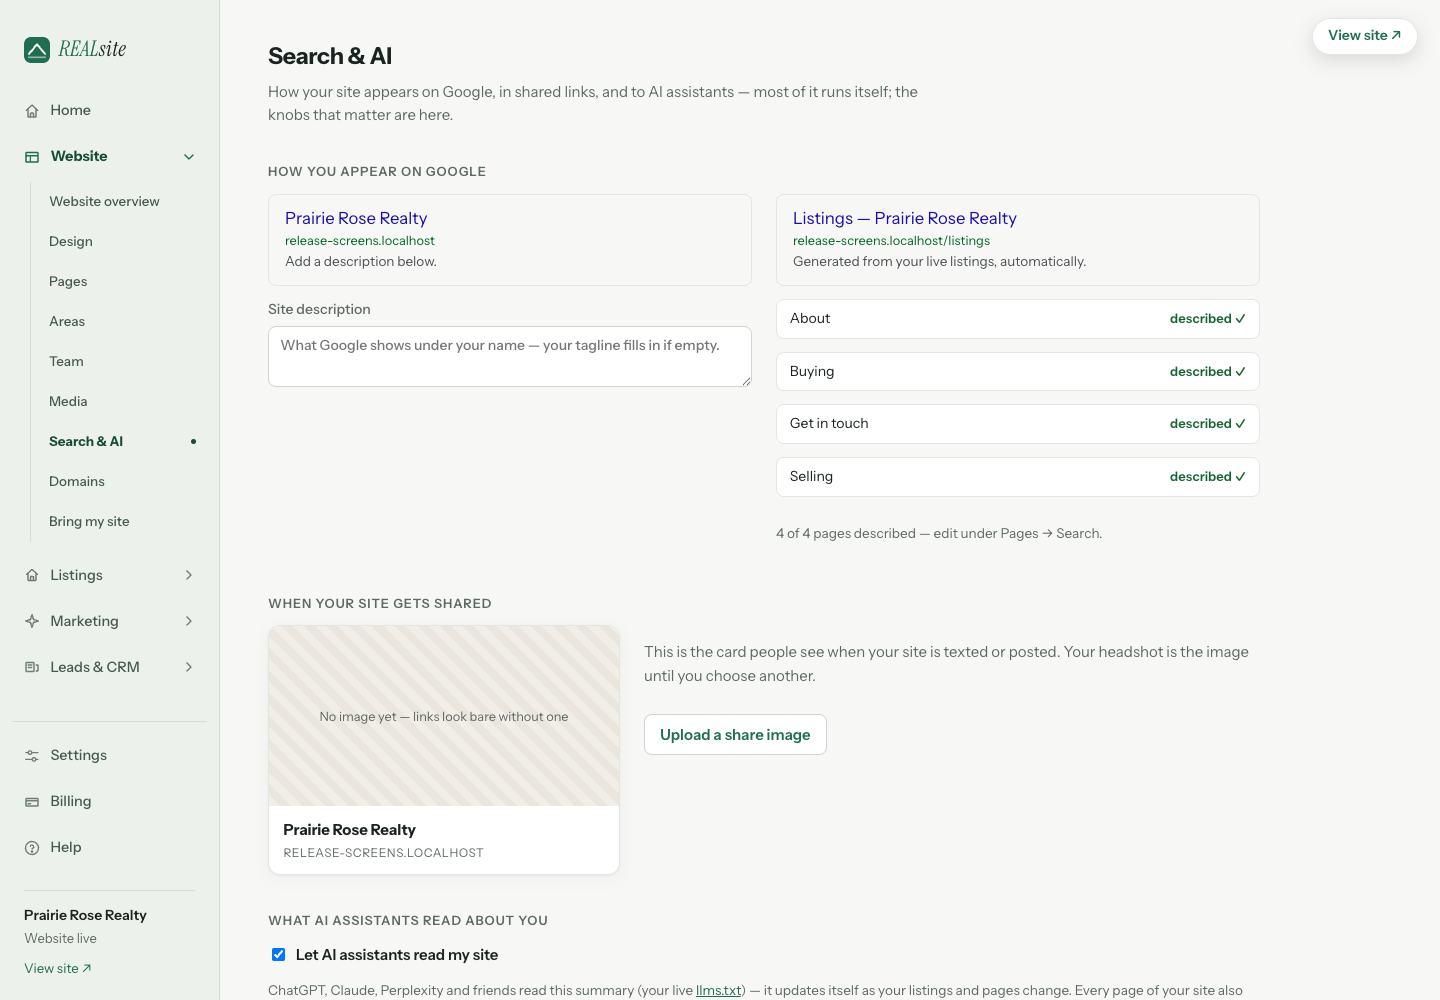1440x1000 pixels.
Task: Click the Marketing sparkle icon
Action: (32, 621)
